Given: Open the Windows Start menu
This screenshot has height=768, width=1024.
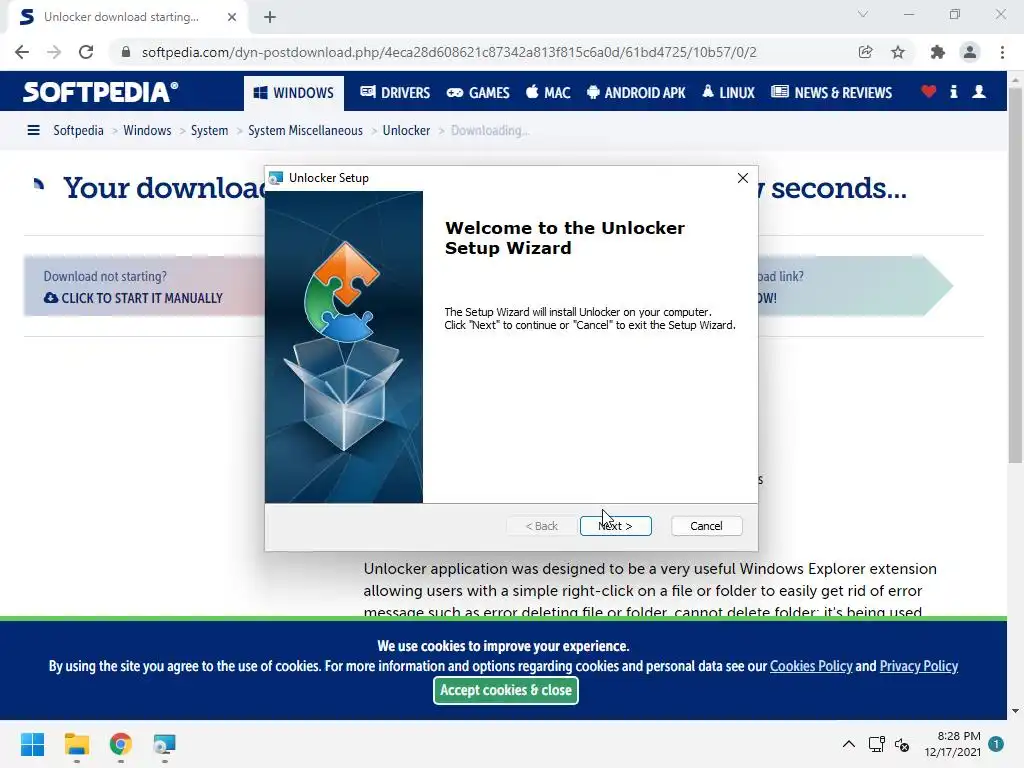Looking at the screenshot, I should coord(33,744).
